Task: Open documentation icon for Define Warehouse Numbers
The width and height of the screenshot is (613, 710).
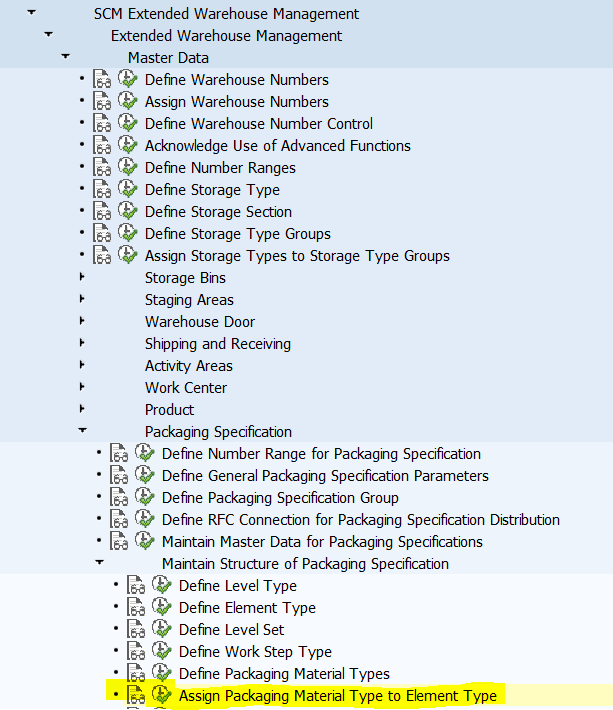Action: click(102, 79)
